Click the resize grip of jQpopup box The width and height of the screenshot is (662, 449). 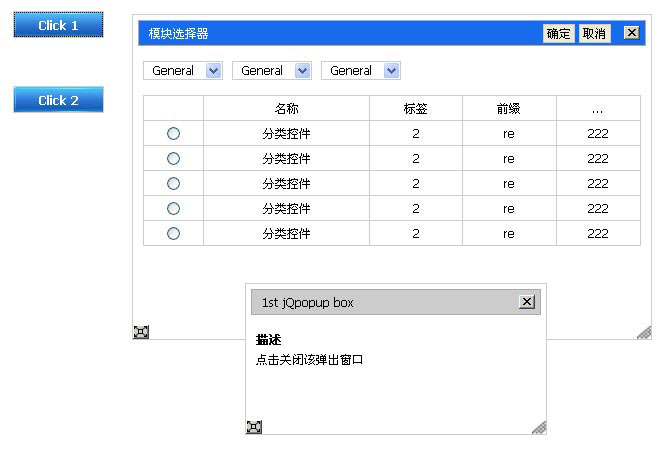539,427
